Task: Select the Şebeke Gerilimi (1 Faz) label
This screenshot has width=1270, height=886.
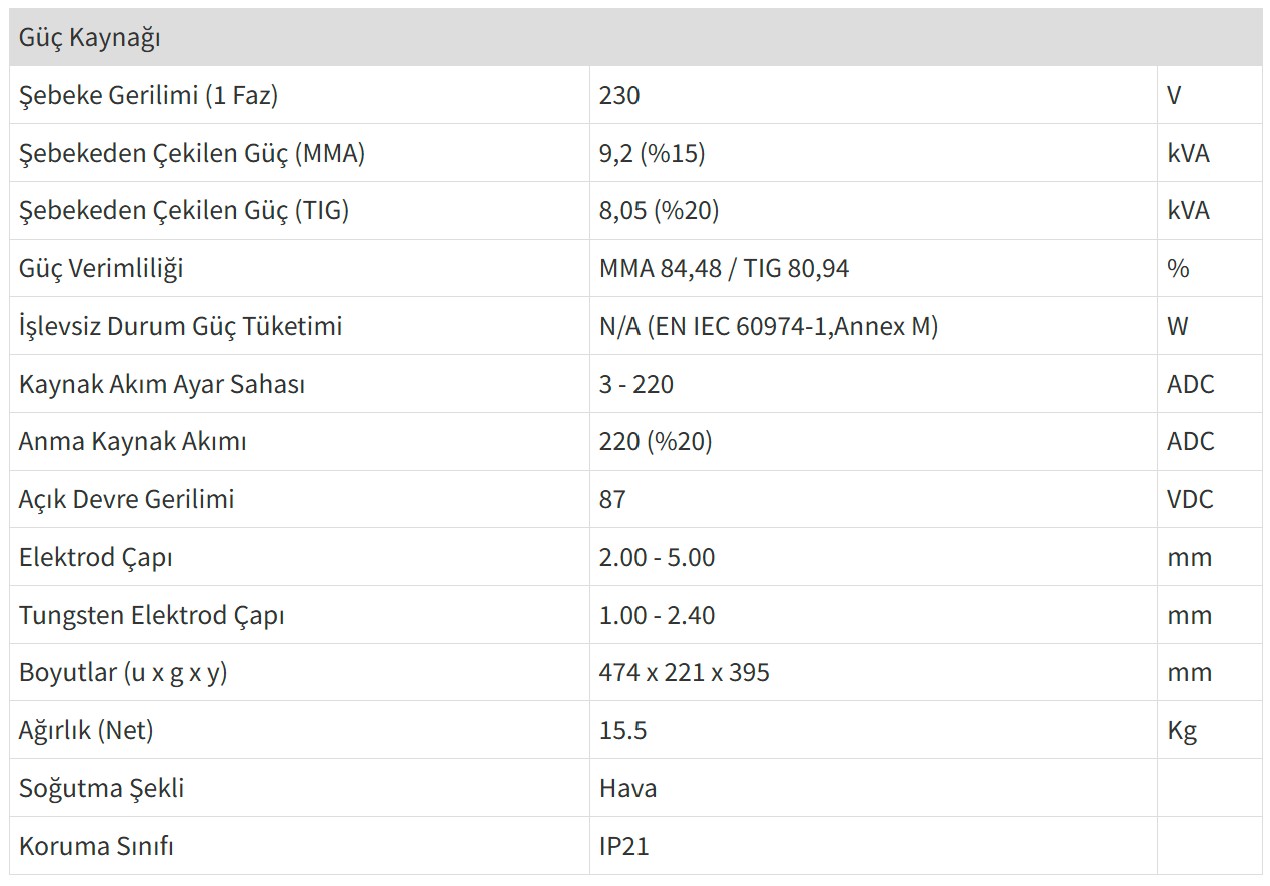Action: click(x=148, y=96)
